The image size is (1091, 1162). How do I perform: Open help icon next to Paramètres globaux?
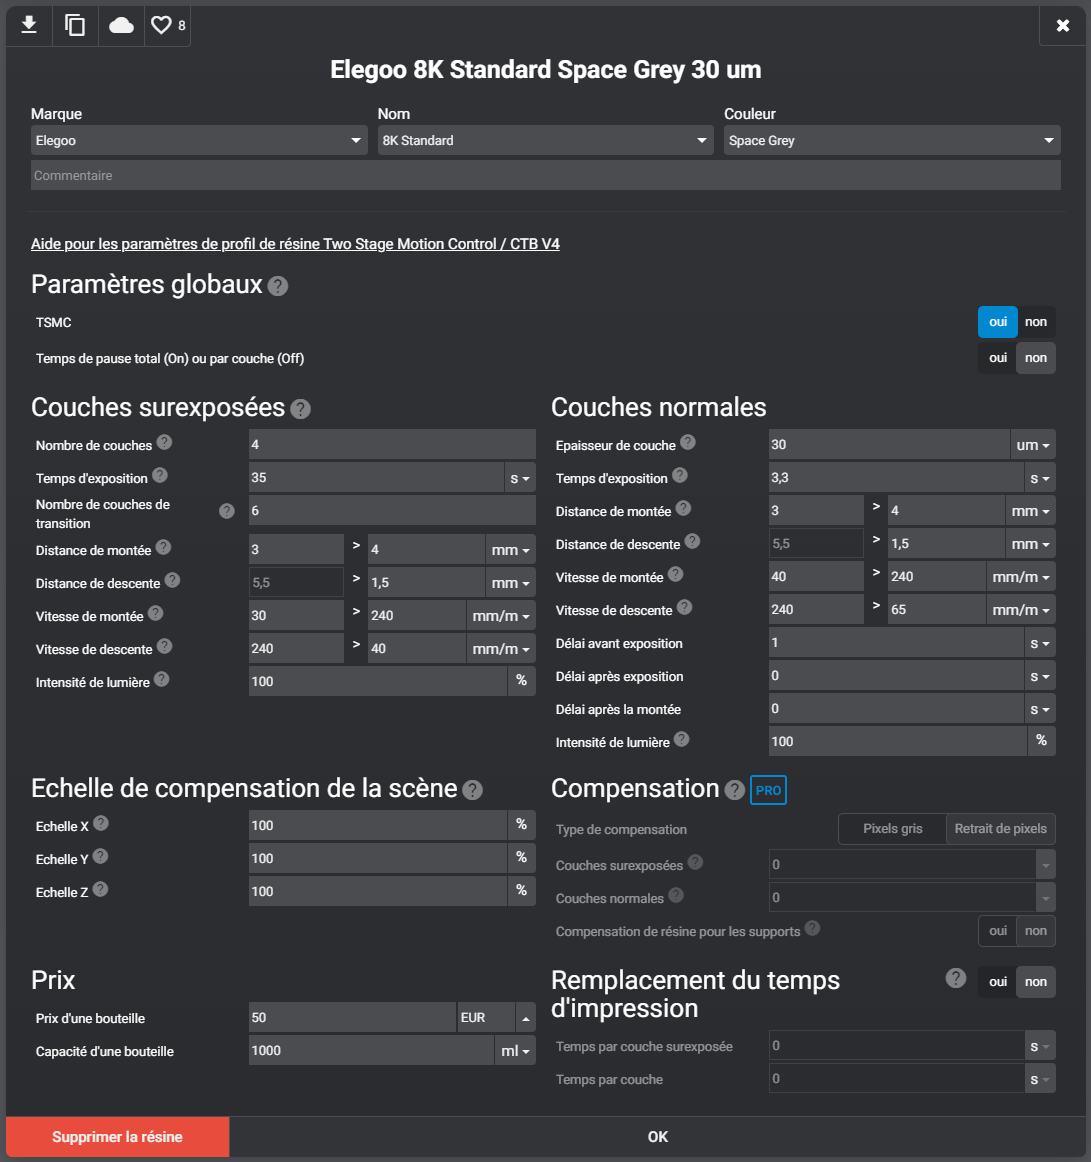point(278,286)
